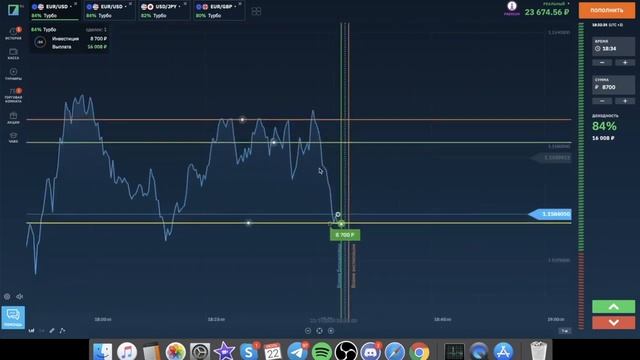Switch to the second EUR/USD tab
Viewport: 640px width, 360px height.
[110, 11]
